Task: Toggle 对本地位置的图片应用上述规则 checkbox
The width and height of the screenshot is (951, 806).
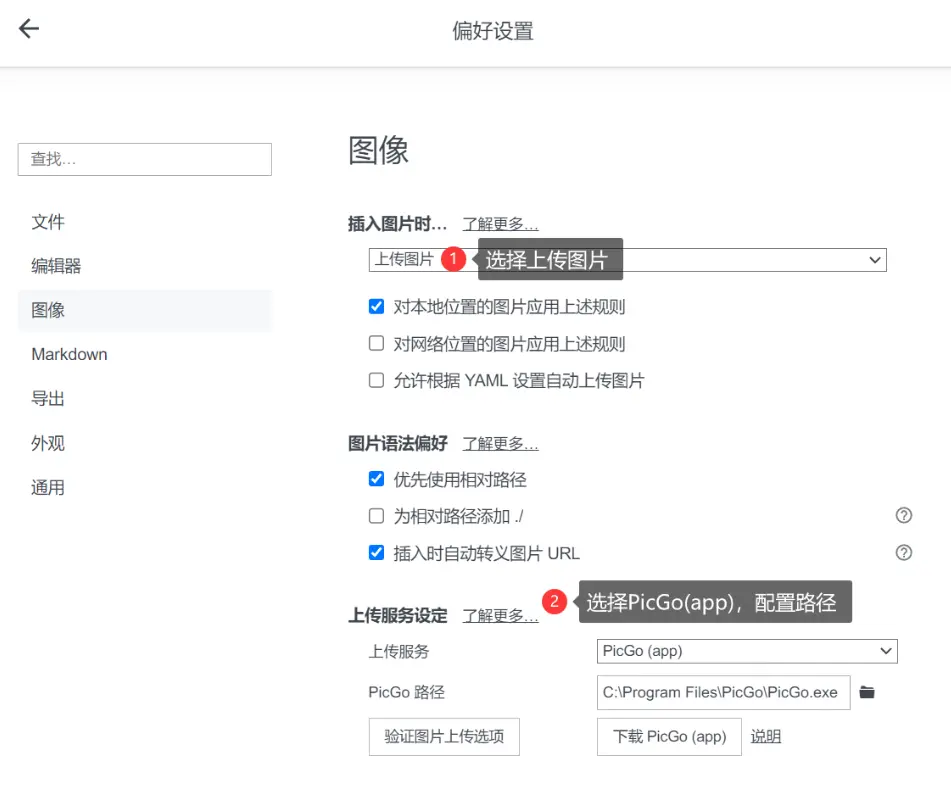Action: point(377,306)
